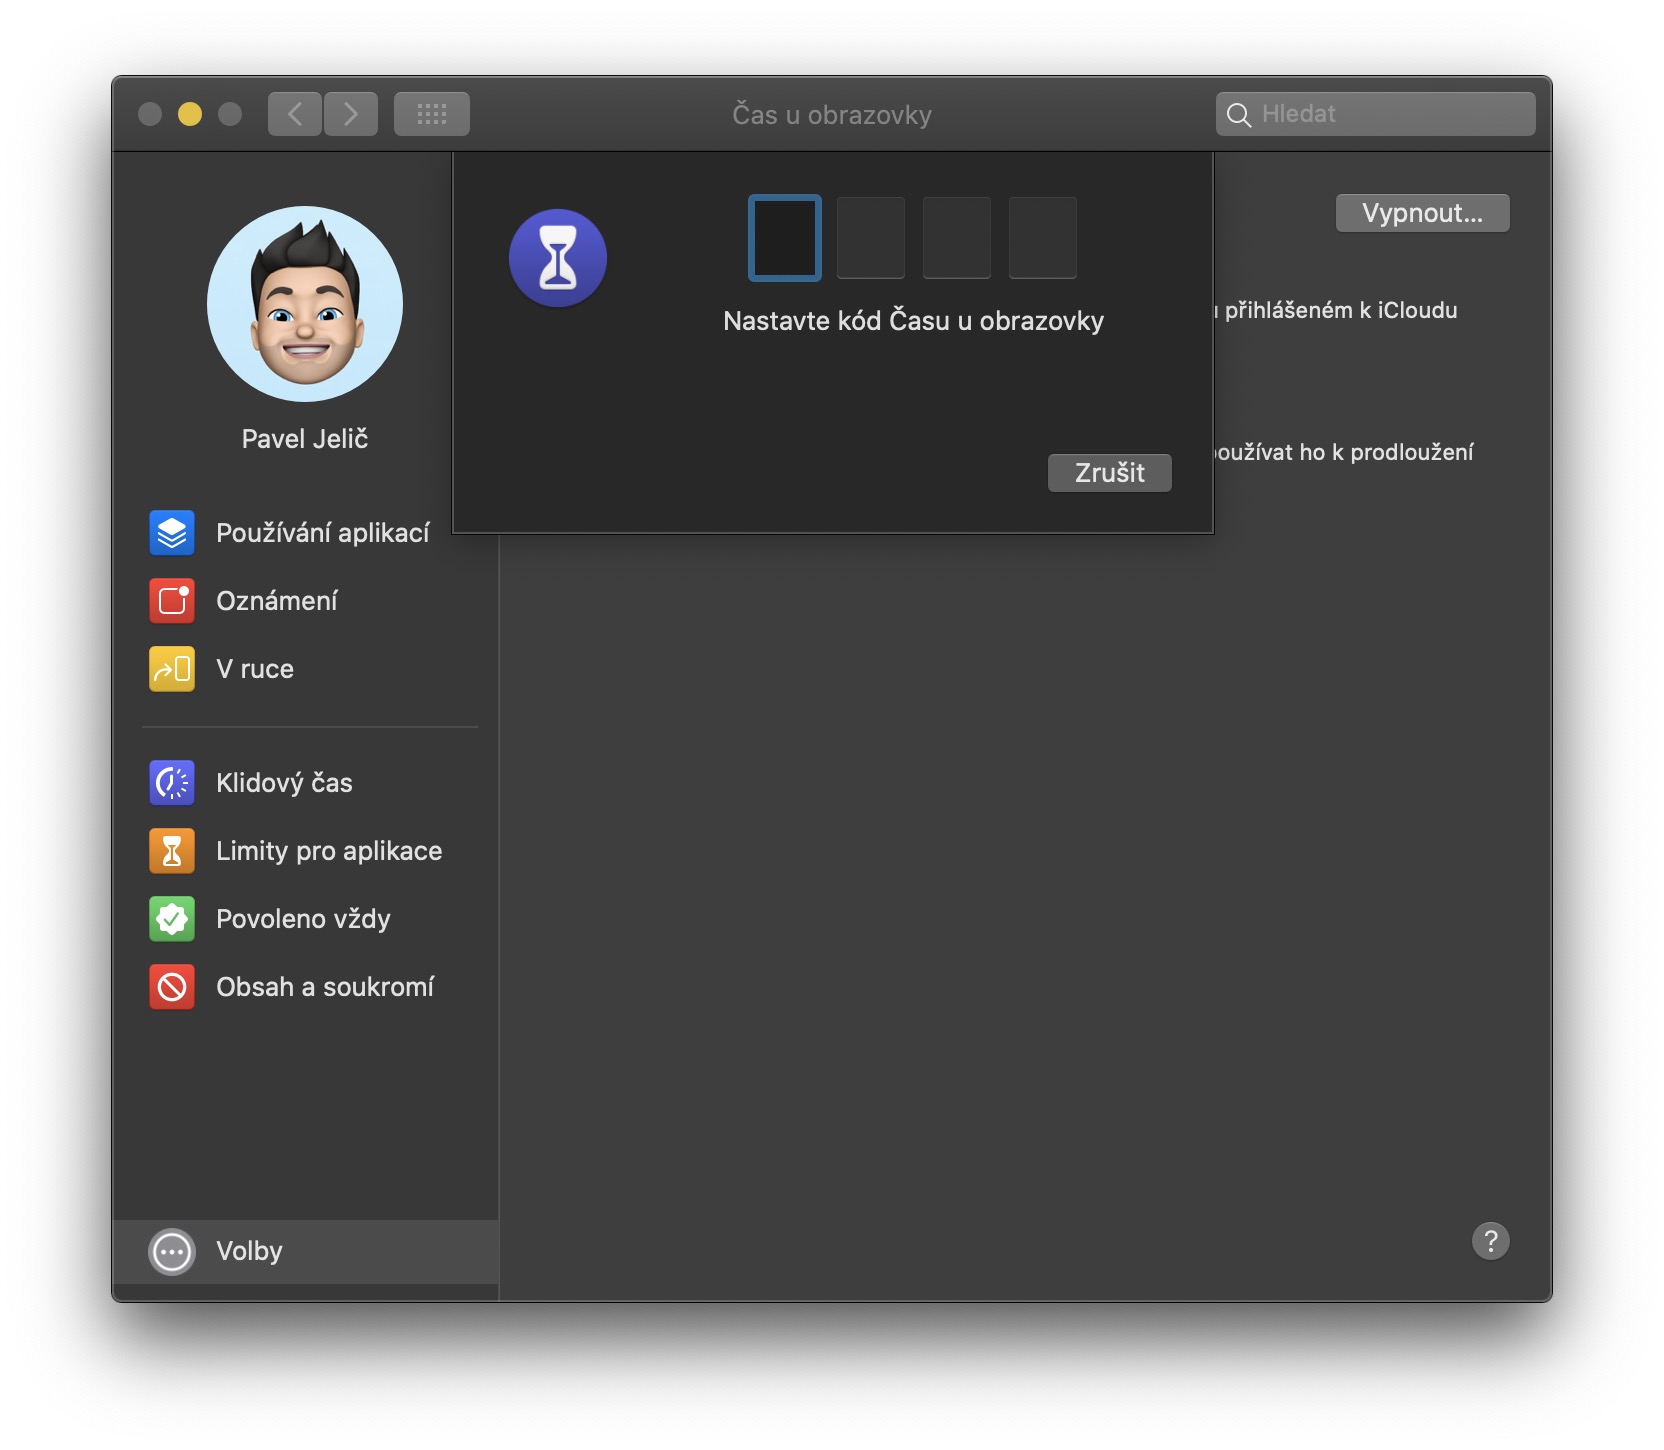The width and height of the screenshot is (1664, 1450).
Task: Select Klidový čas label in the sidebar
Action: [284, 783]
